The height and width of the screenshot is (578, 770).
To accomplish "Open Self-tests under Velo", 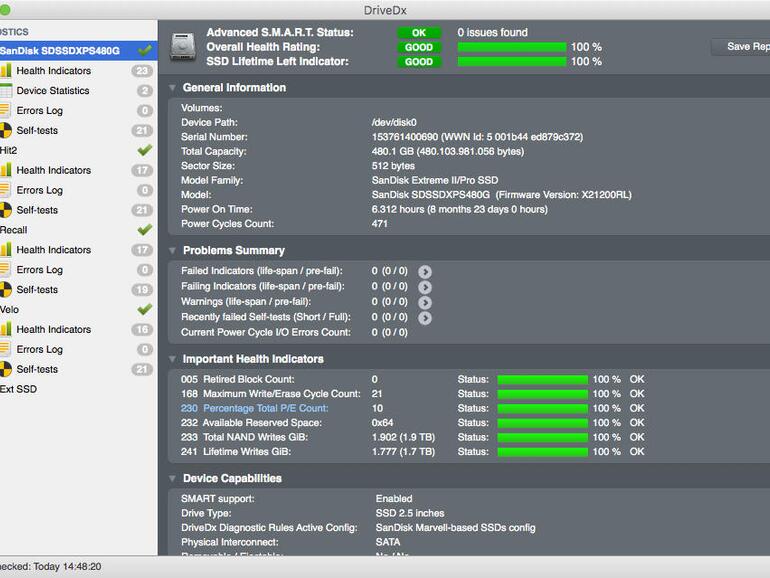I will click(79, 369).
